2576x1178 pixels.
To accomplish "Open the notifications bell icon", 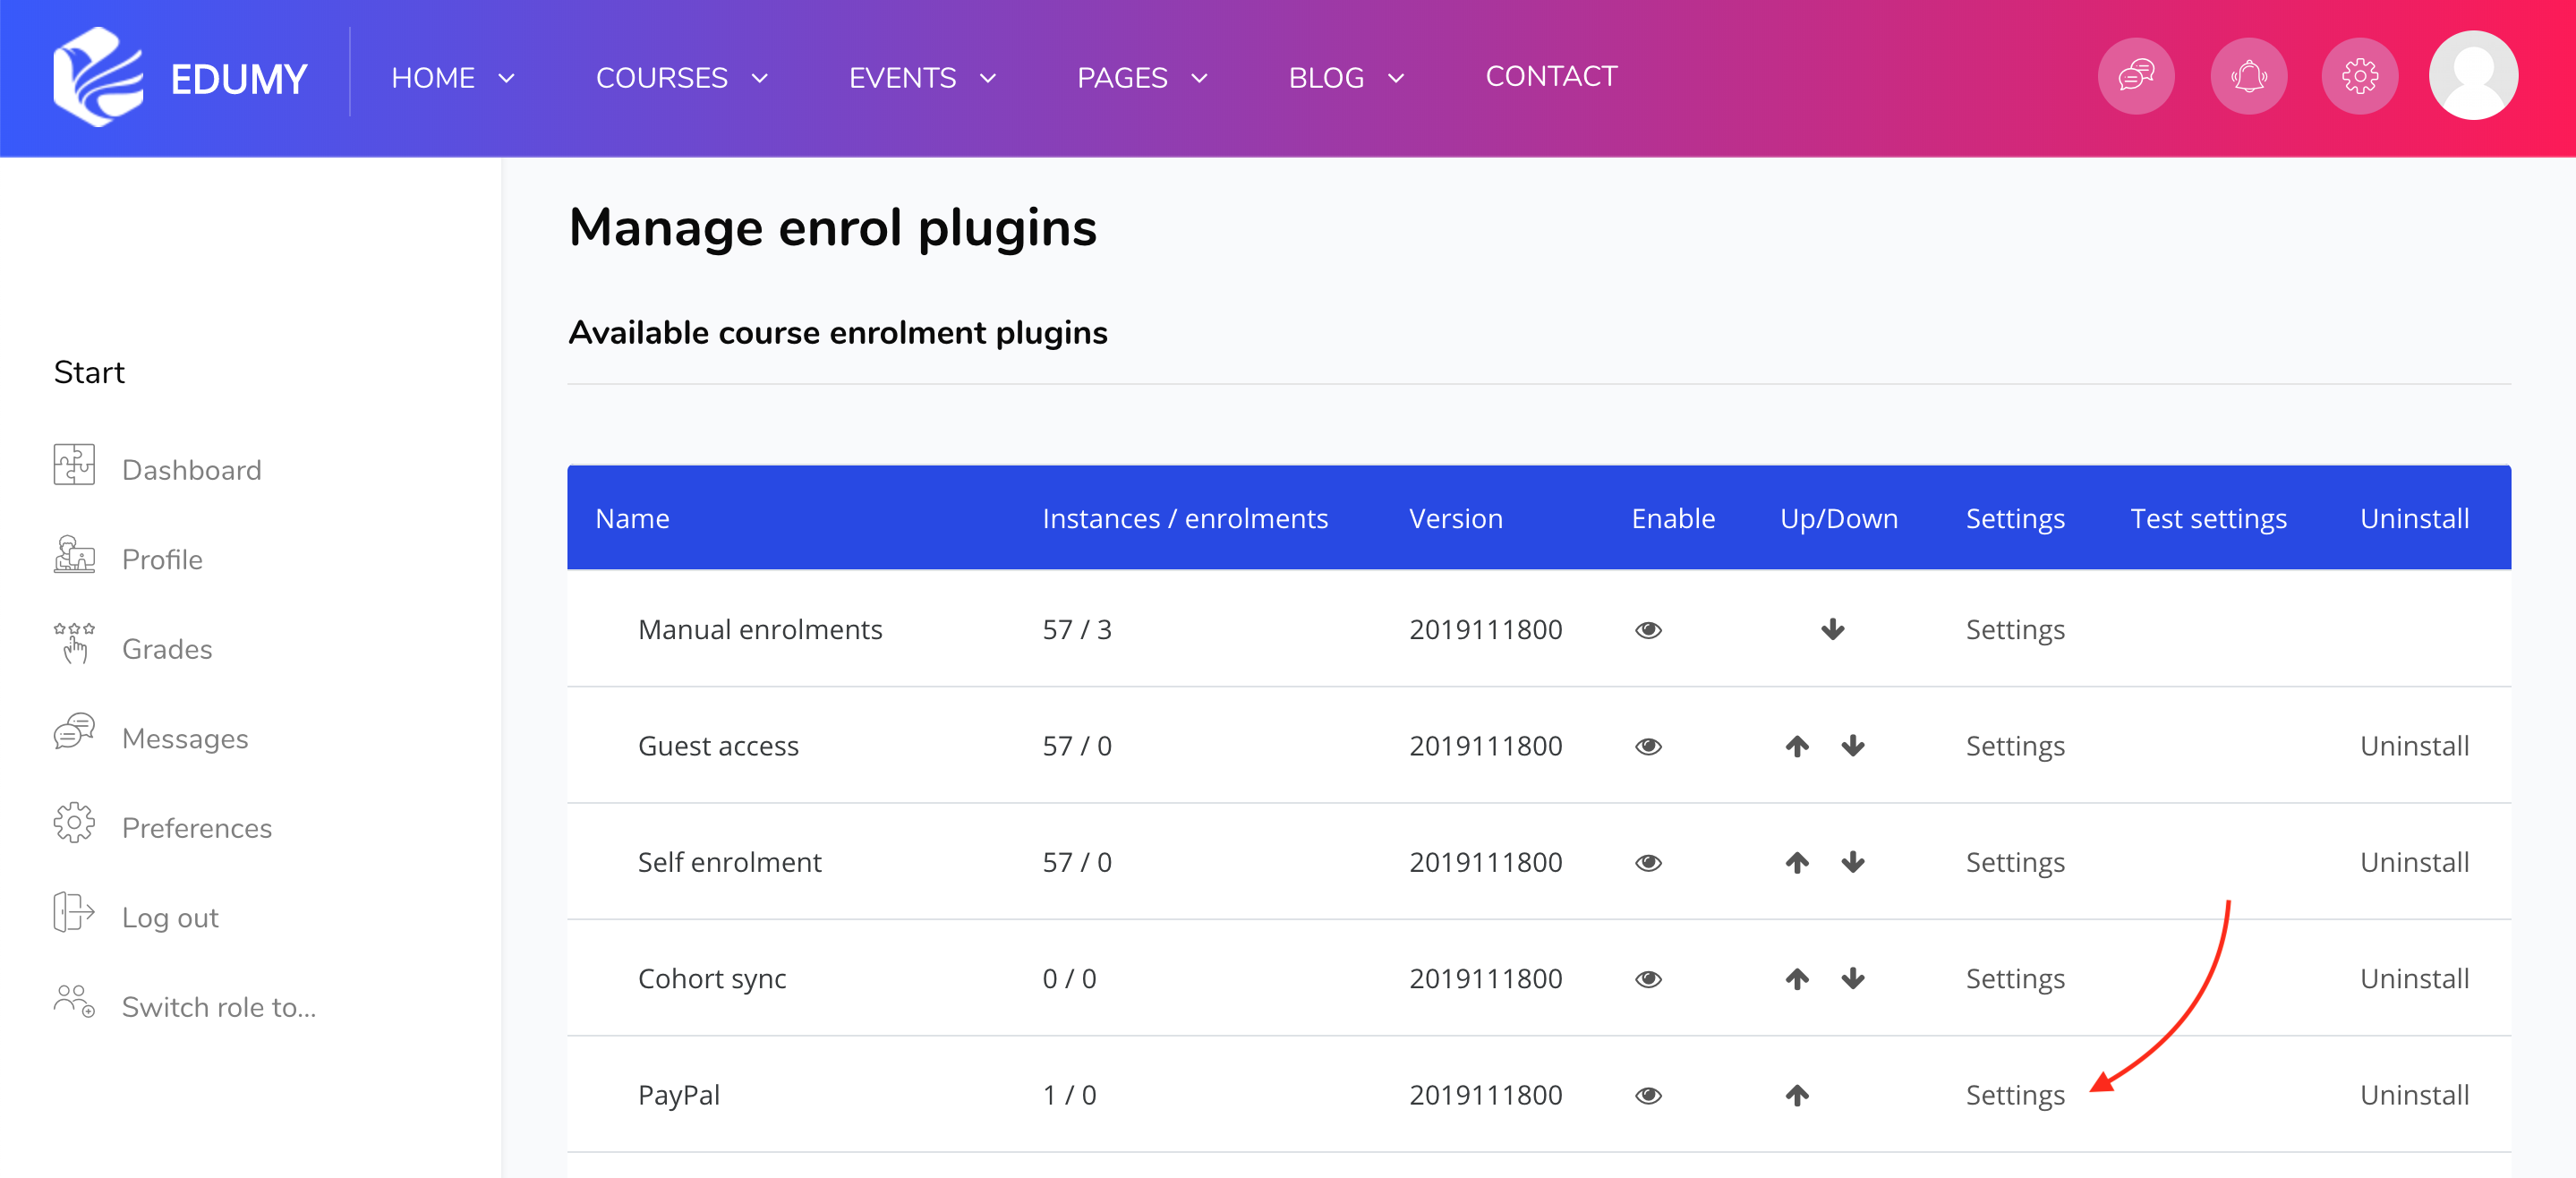I will [2248, 76].
